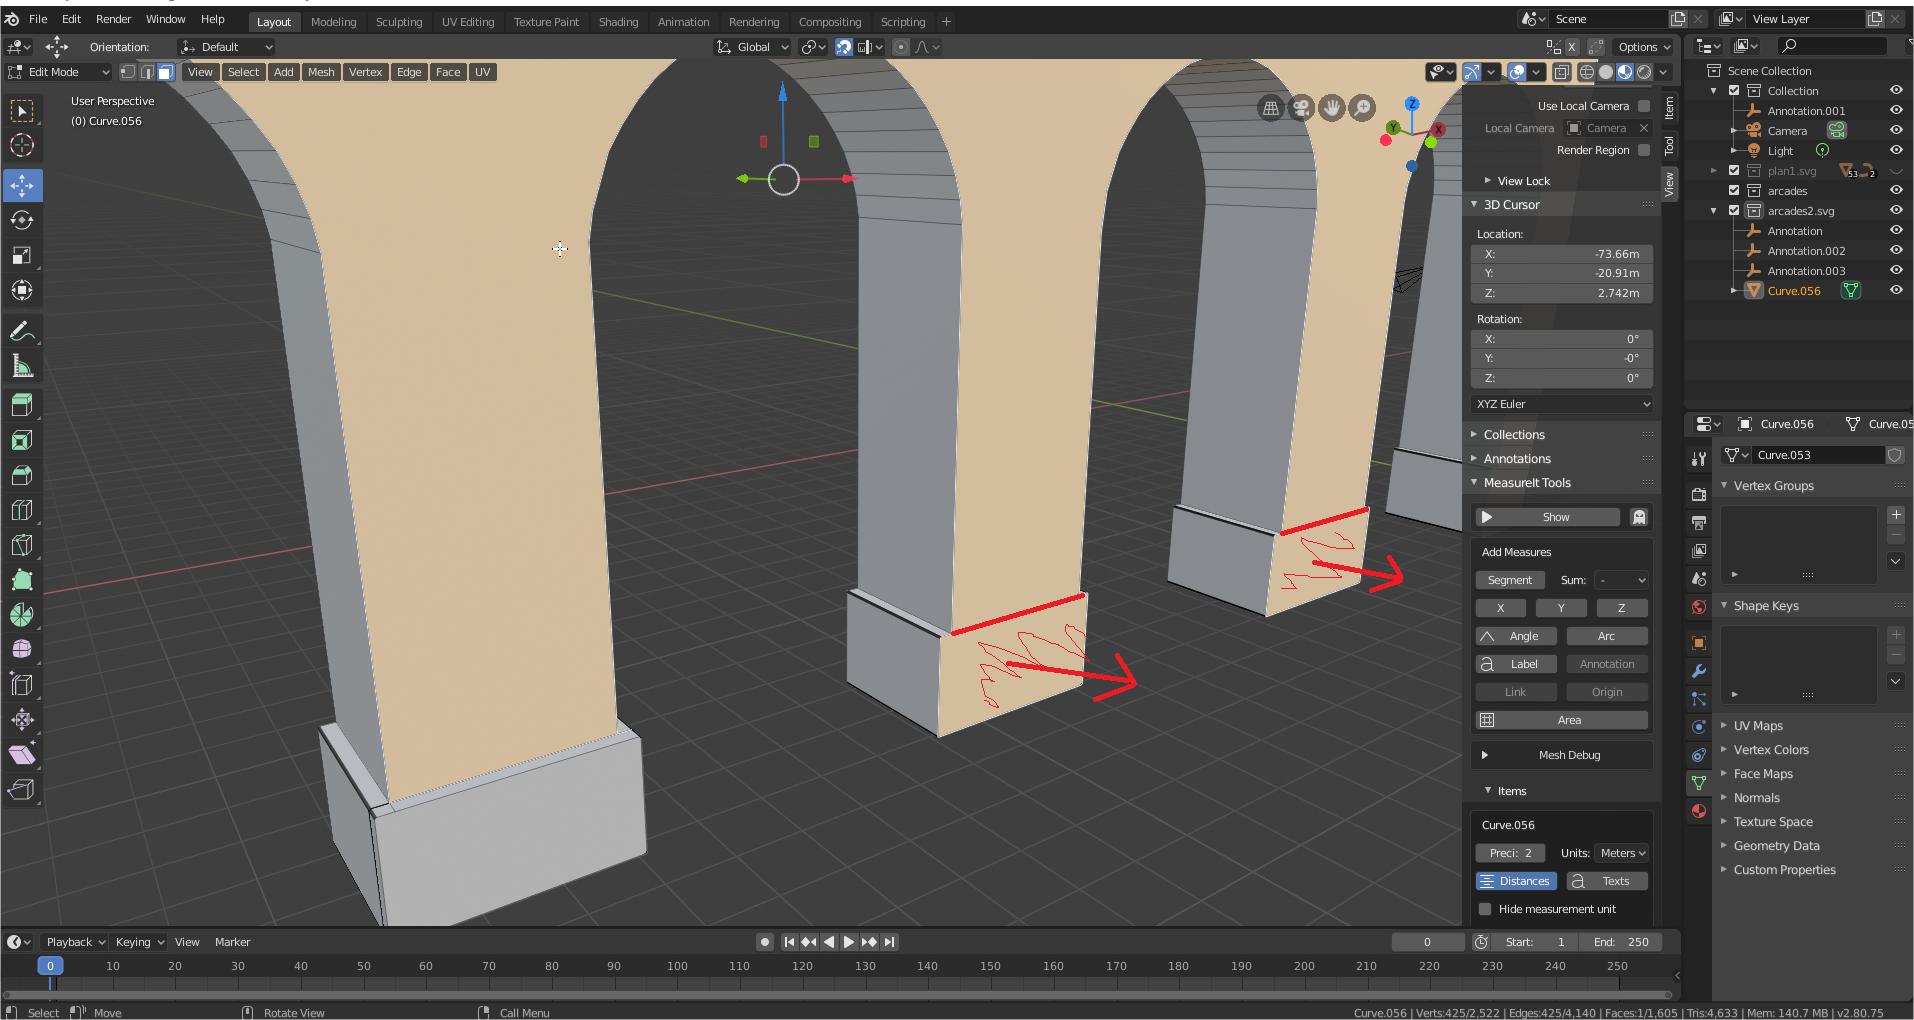Choose the Bevel tool

tap(22, 475)
